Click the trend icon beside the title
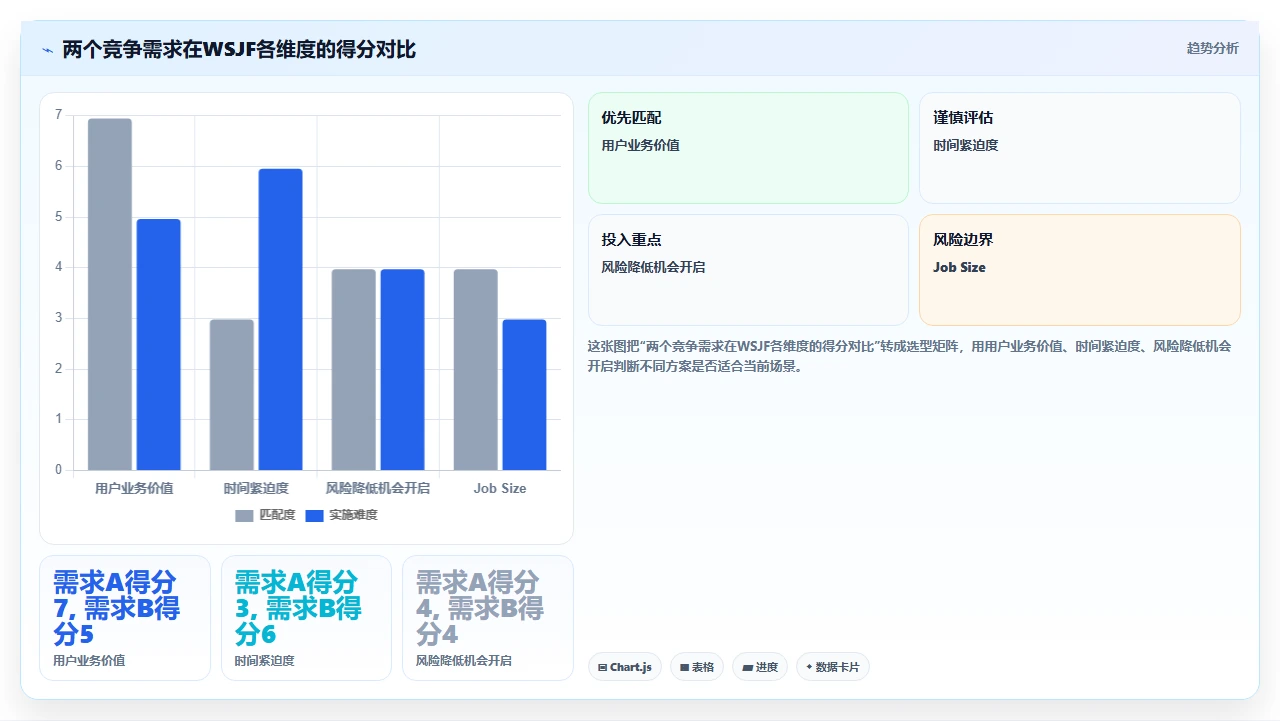This screenshot has height=721, width=1280. (47, 50)
